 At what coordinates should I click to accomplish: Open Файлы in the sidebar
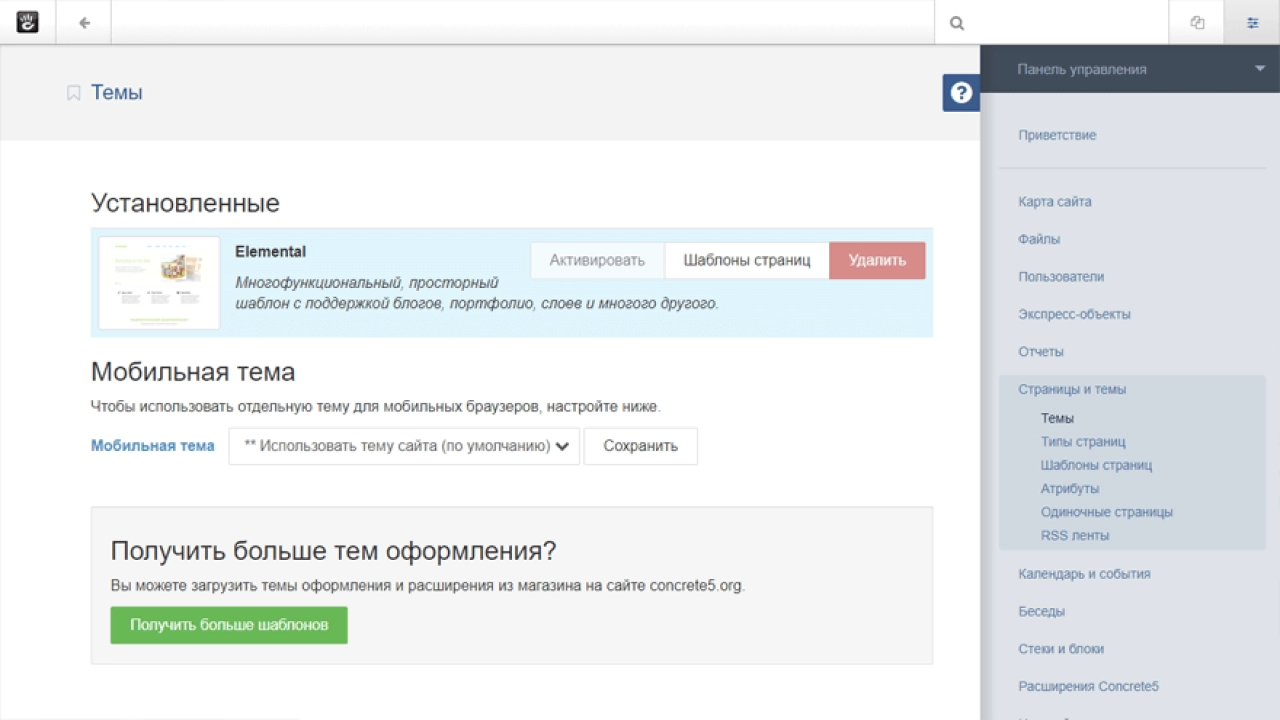1039,239
